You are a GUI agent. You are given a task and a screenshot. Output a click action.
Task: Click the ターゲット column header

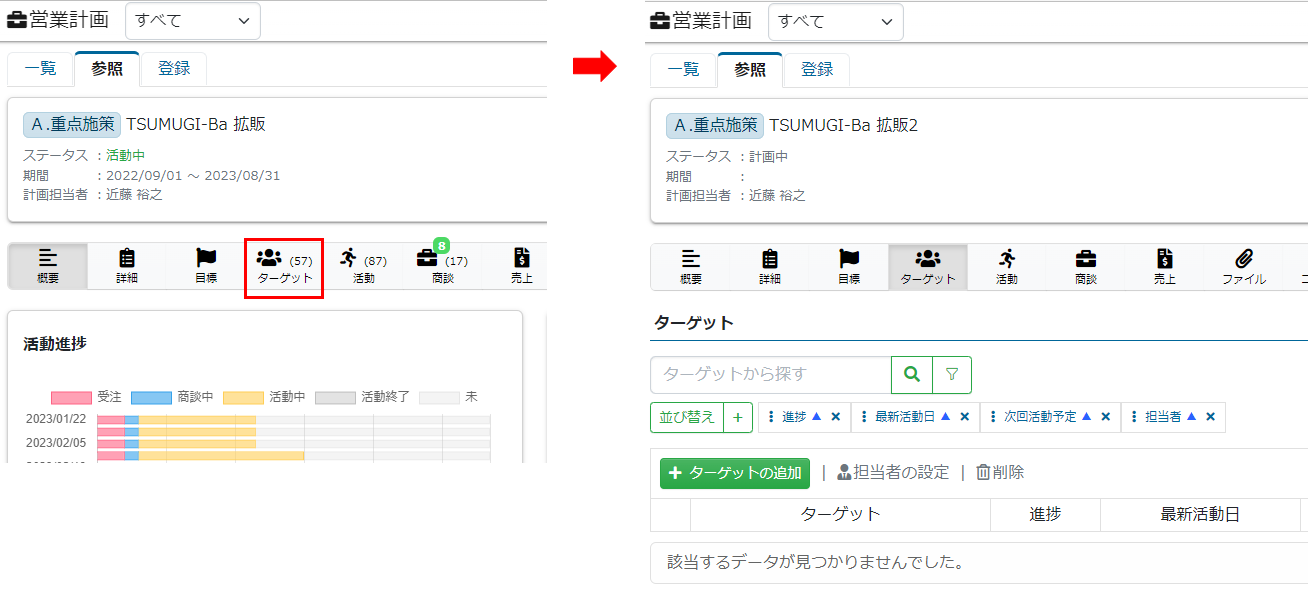840,514
